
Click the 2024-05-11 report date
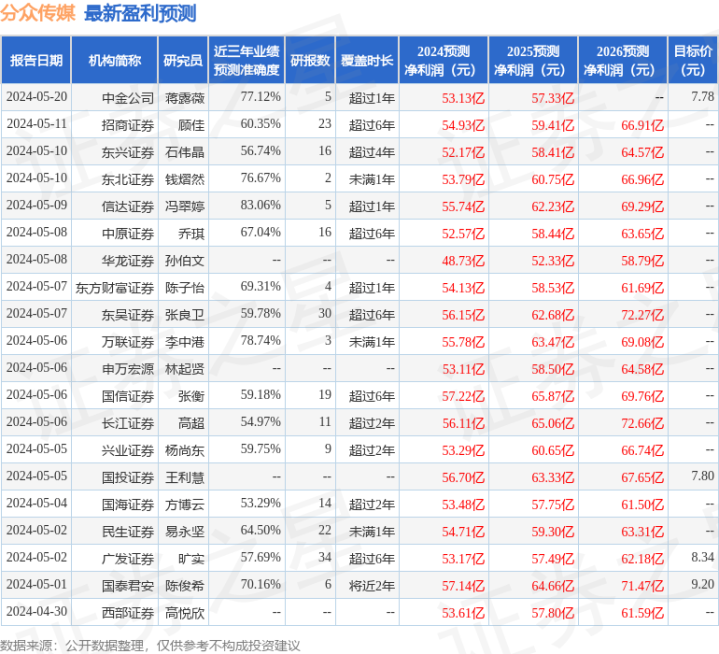(37, 124)
